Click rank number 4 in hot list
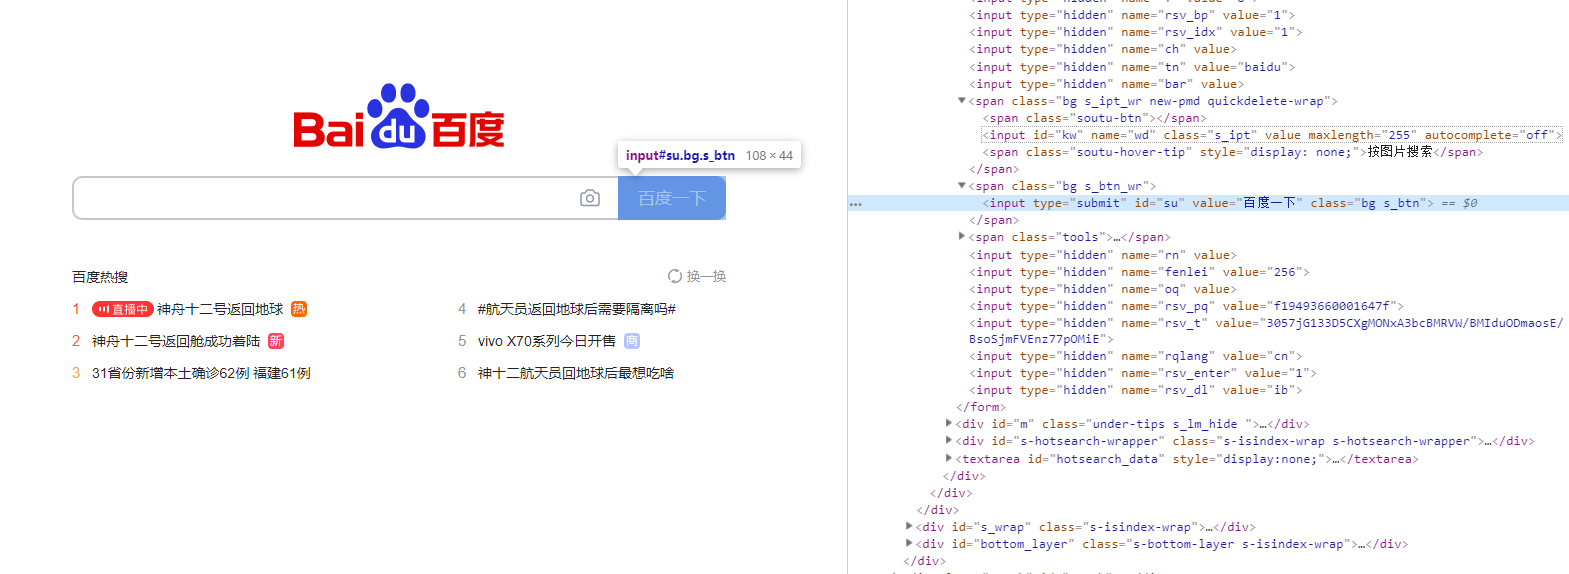This screenshot has width=1569, height=574. click(462, 309)
